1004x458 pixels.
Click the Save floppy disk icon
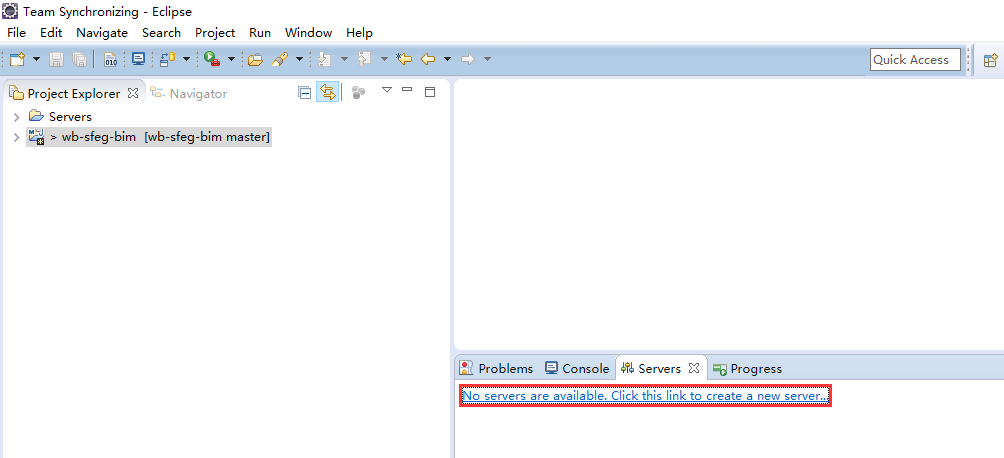(56, 60)
